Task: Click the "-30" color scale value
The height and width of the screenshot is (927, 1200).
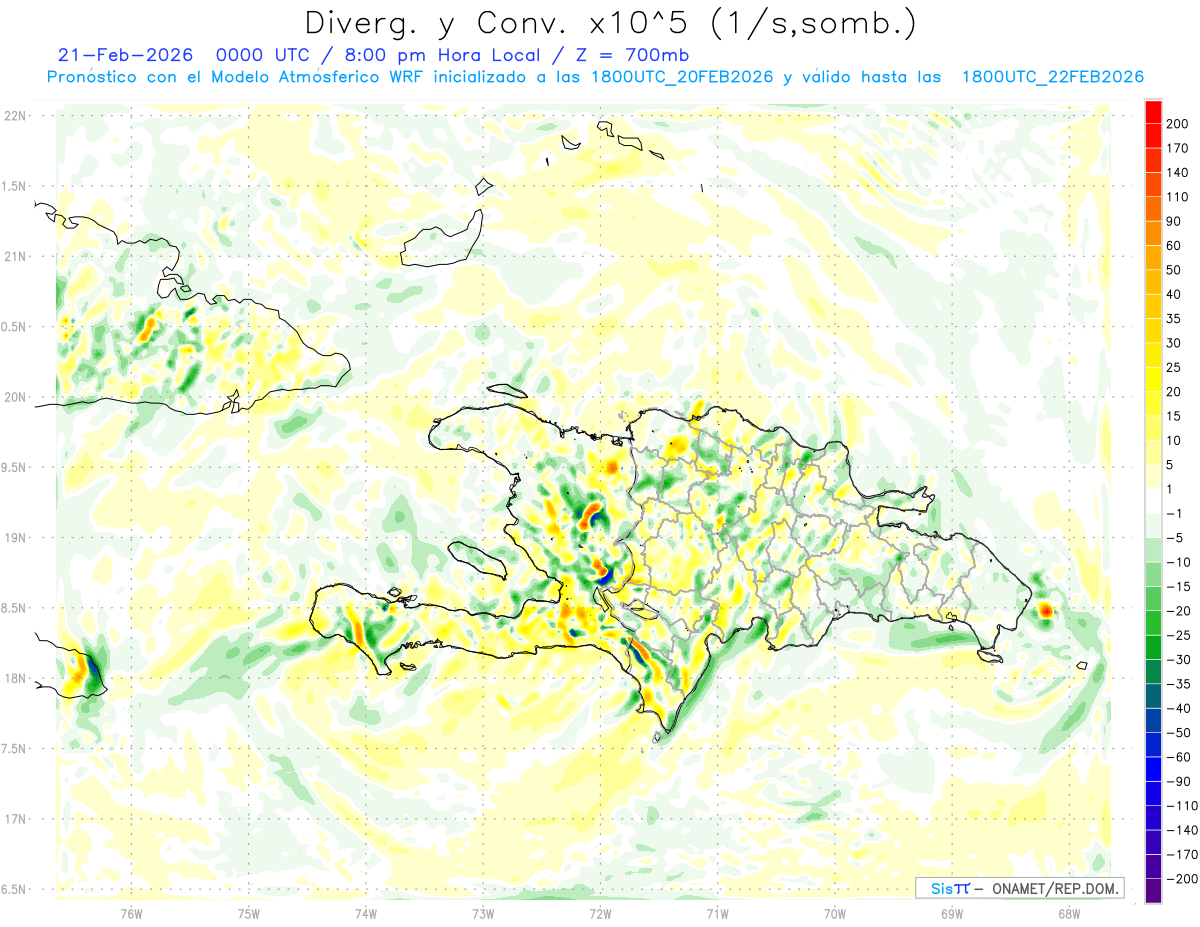Action: point(1178,660)
